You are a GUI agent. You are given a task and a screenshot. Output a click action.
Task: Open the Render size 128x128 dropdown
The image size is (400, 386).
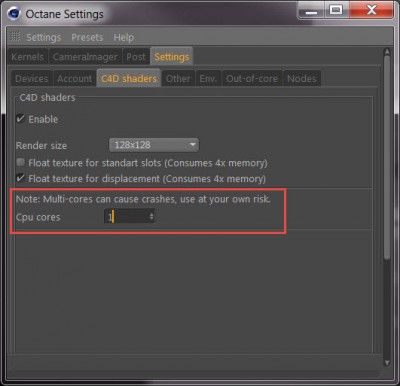[154, 145]
